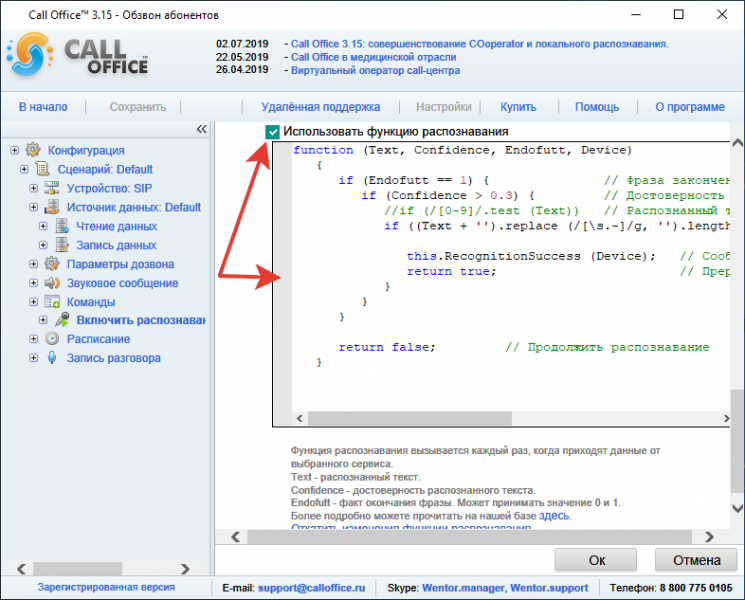Click the Параметры дозвона gear icon

tap(52, 264)
